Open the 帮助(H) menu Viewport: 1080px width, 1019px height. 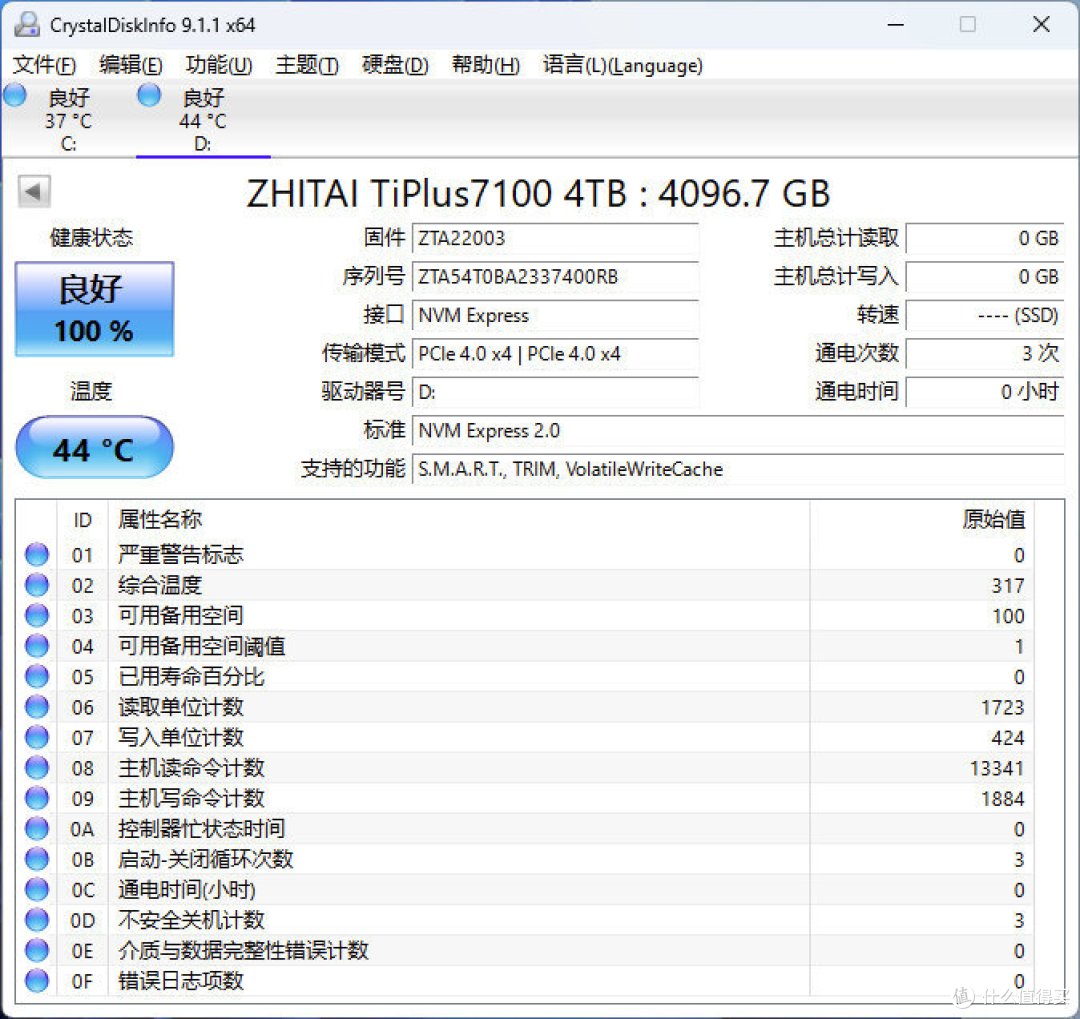(x=484, y=65)
